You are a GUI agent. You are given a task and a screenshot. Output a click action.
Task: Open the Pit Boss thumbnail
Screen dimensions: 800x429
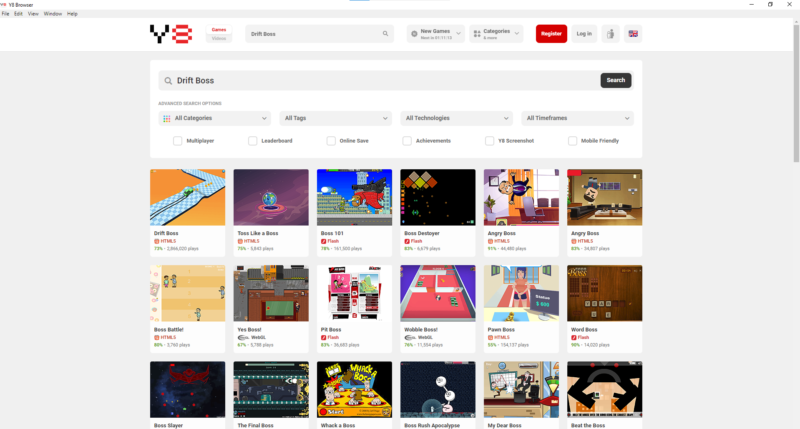point(355,293)
